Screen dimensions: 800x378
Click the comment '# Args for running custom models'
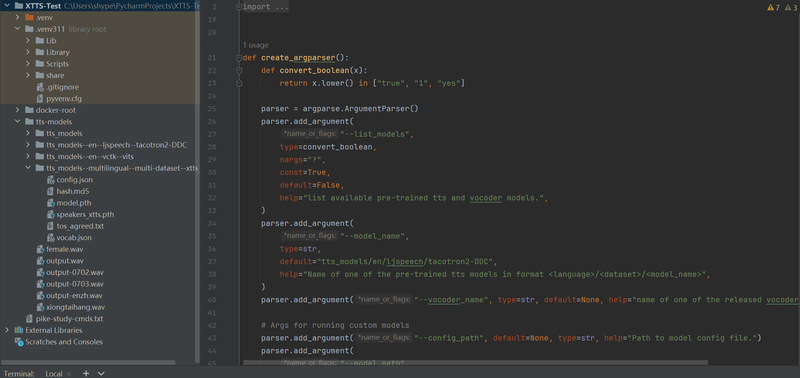point(335,325)
